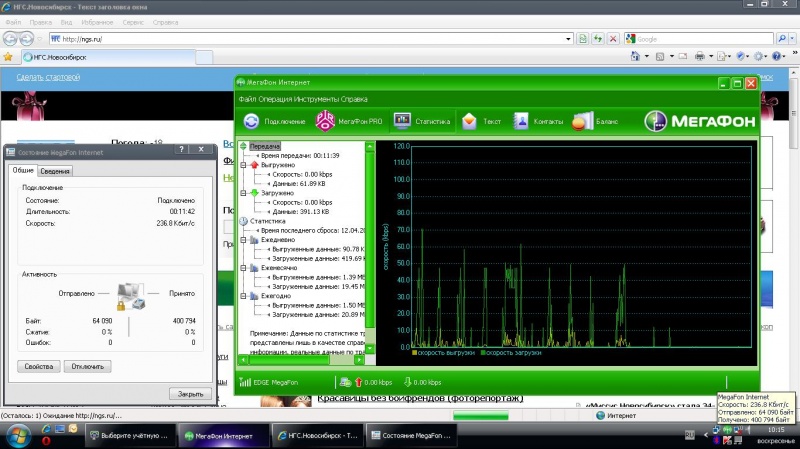Collapse the Ежедневно tree node
Image resolution: width=800 pixels, height=449 pixels.
243,240
